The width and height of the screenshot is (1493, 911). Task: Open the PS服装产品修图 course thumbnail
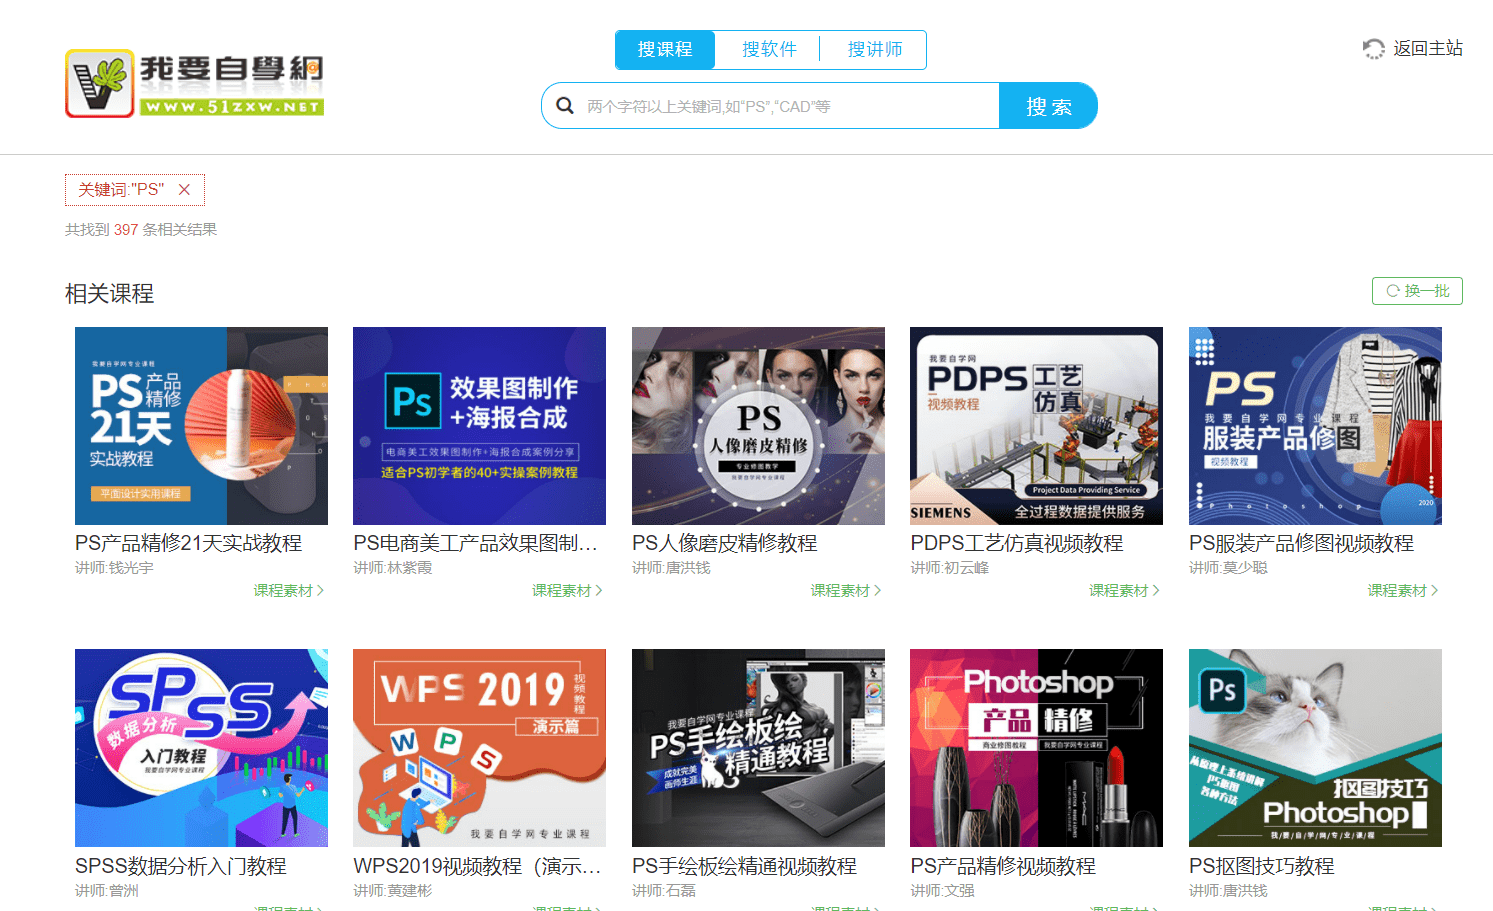pos(1315,426)
